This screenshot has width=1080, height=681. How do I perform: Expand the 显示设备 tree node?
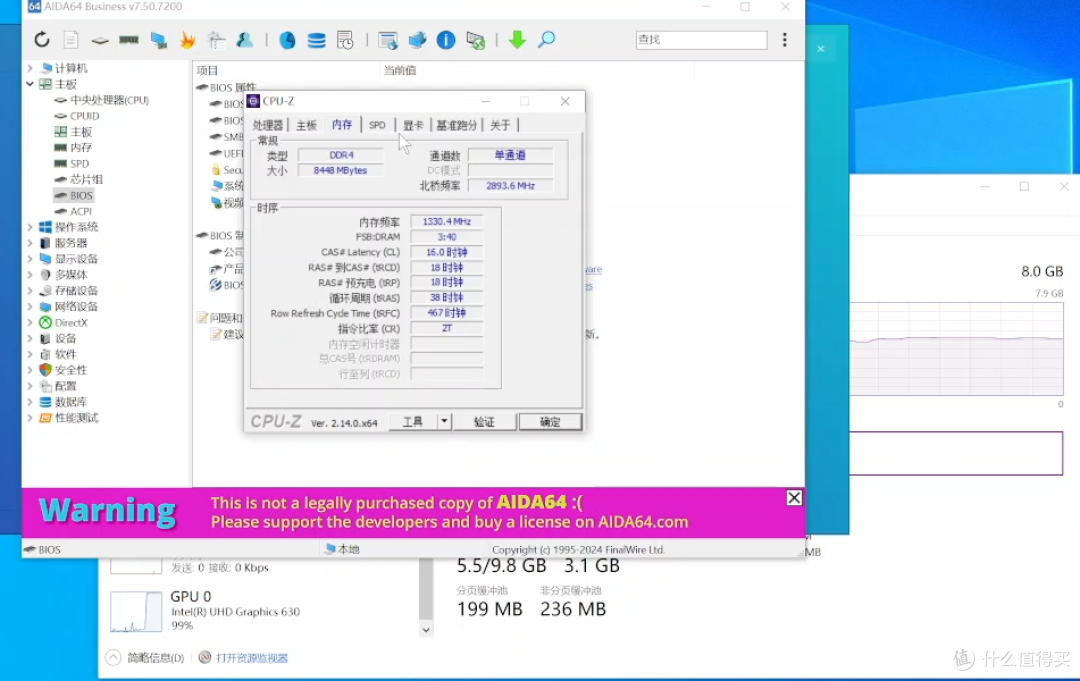click(x=30, y=259)
